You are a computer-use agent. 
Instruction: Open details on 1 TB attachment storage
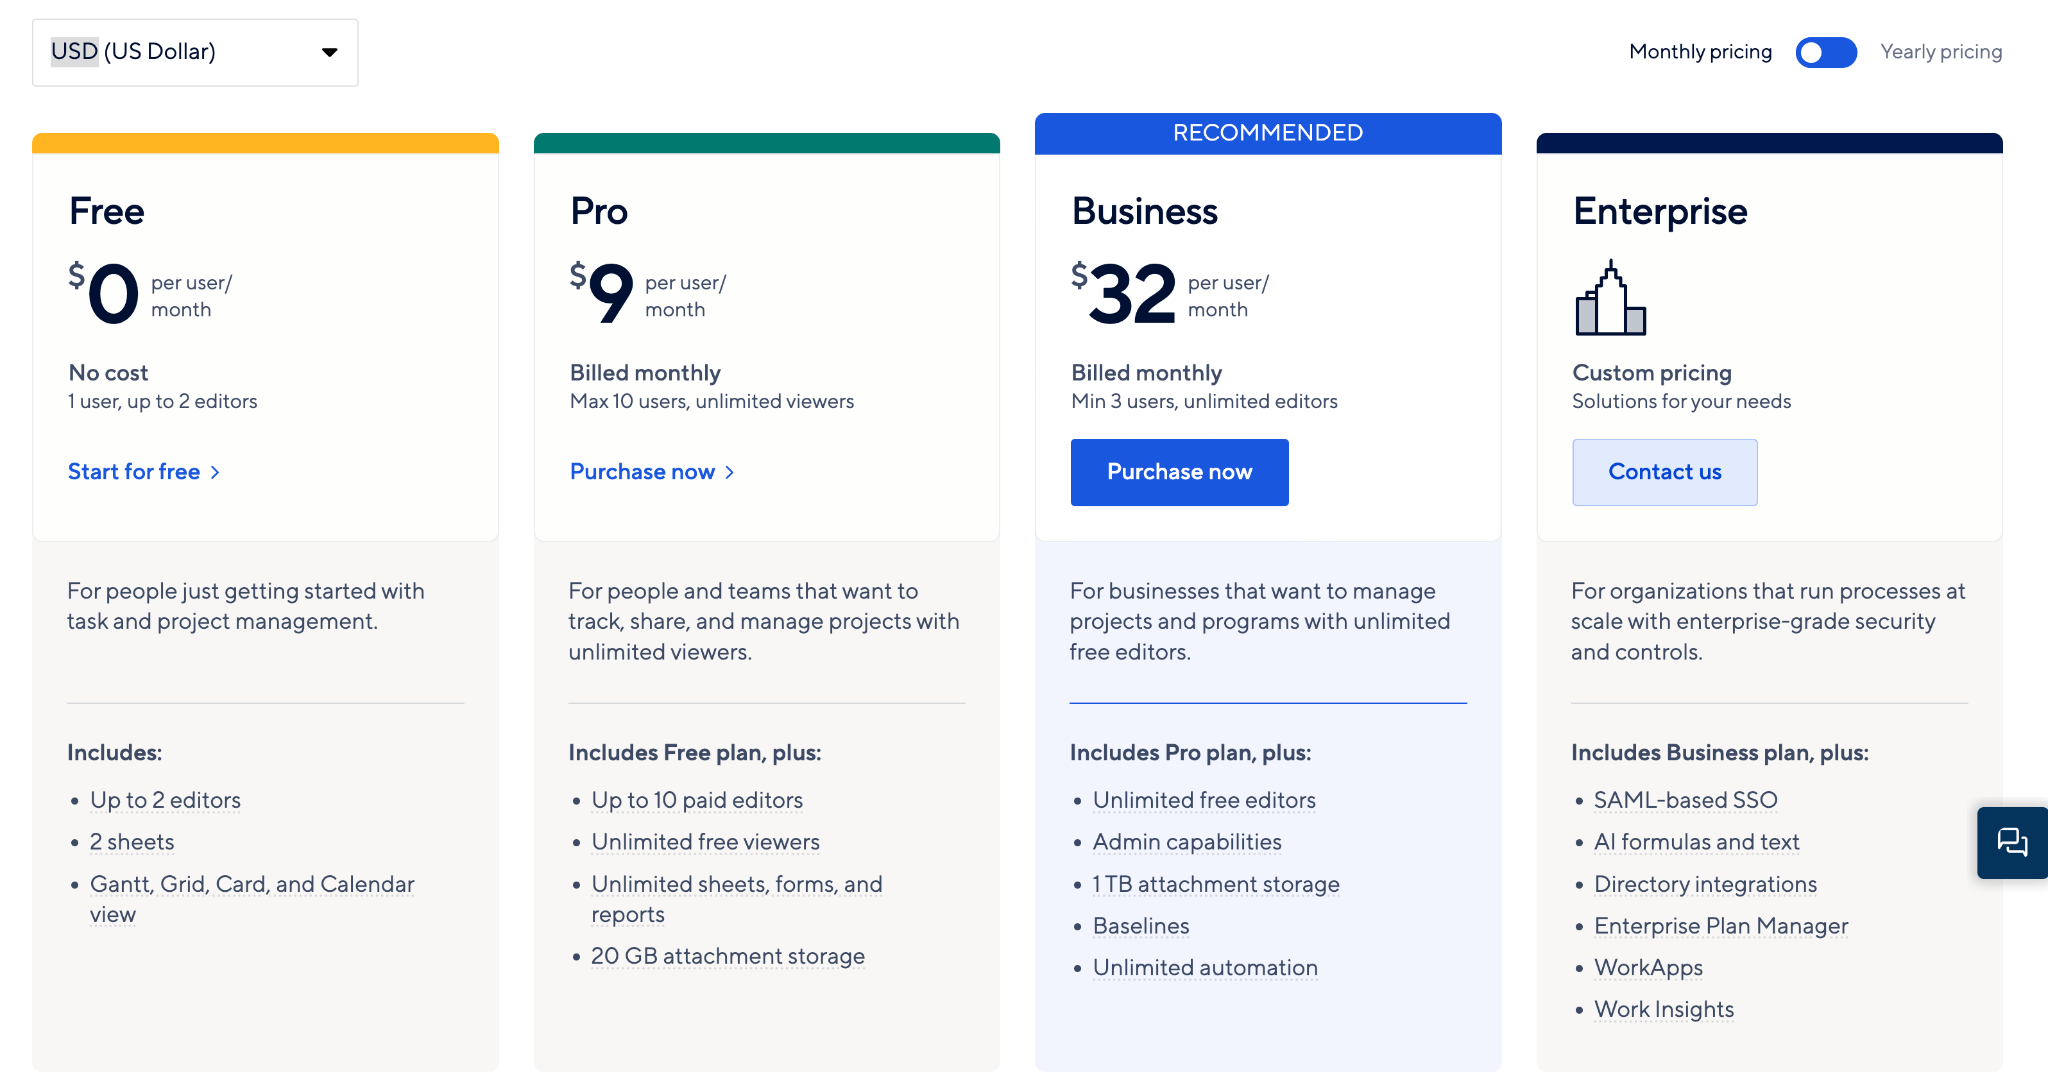point(1215,884)
